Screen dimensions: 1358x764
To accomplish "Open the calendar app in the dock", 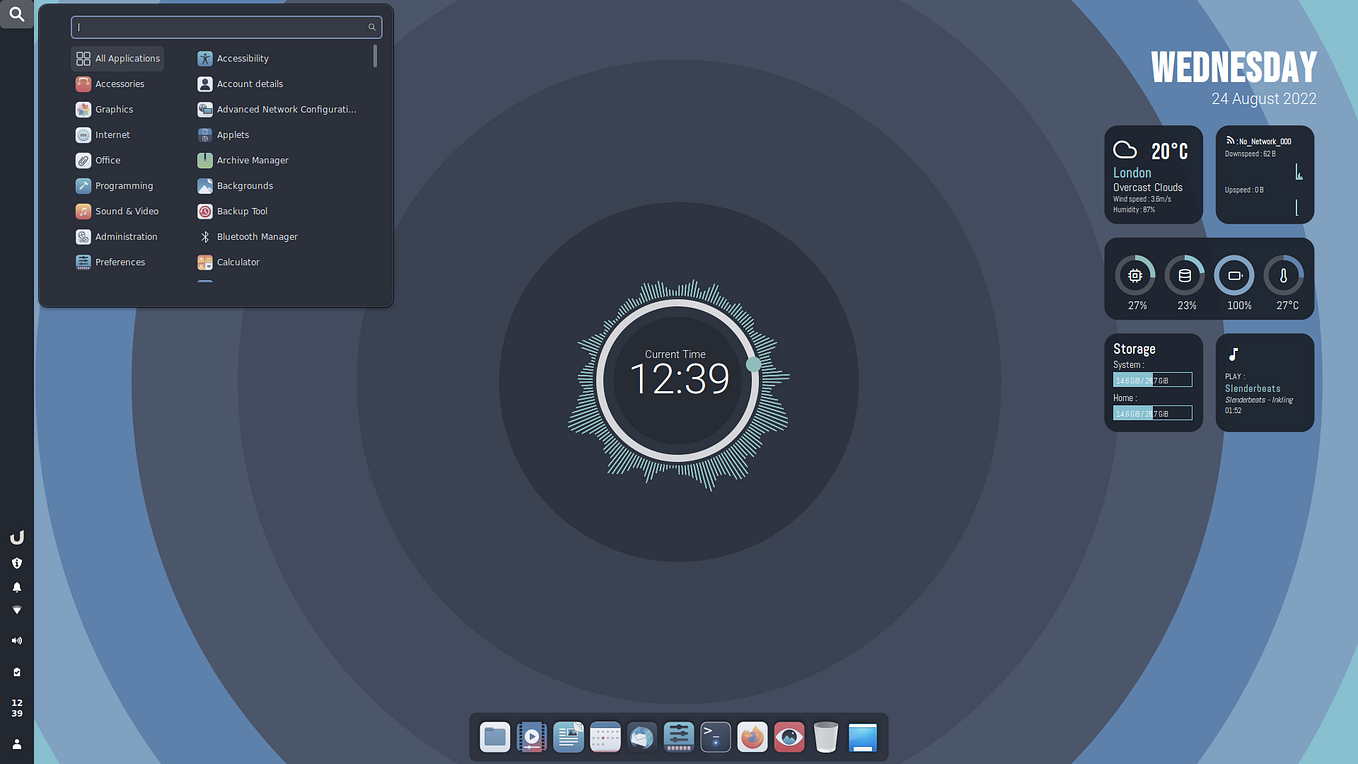I will click(605, 737).
